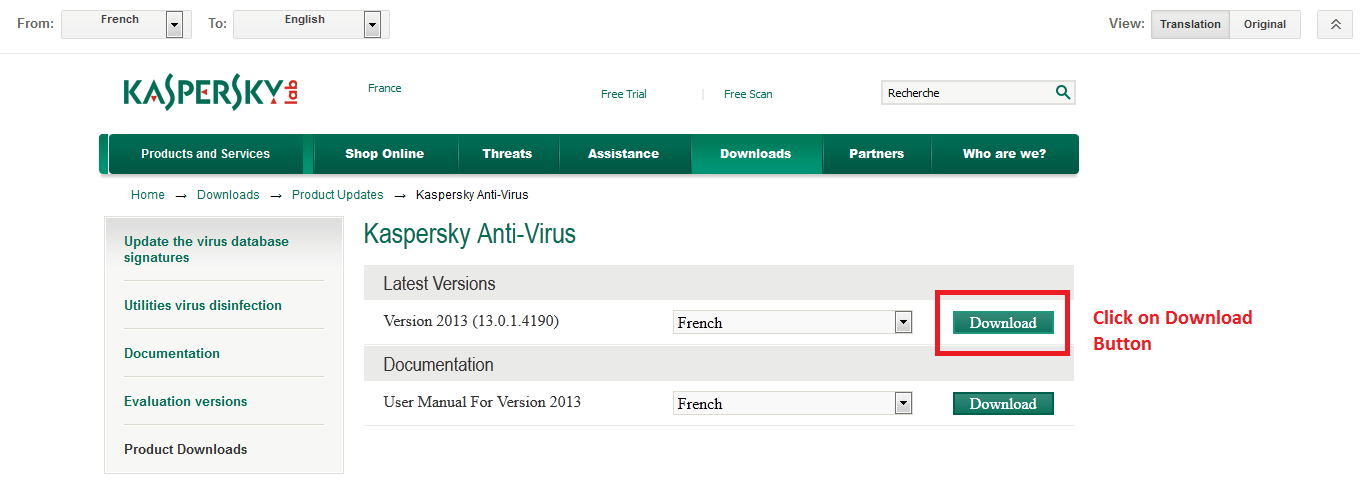Switch view to Translation
Screen dimensions: 1360x482
click(1190, 25)
